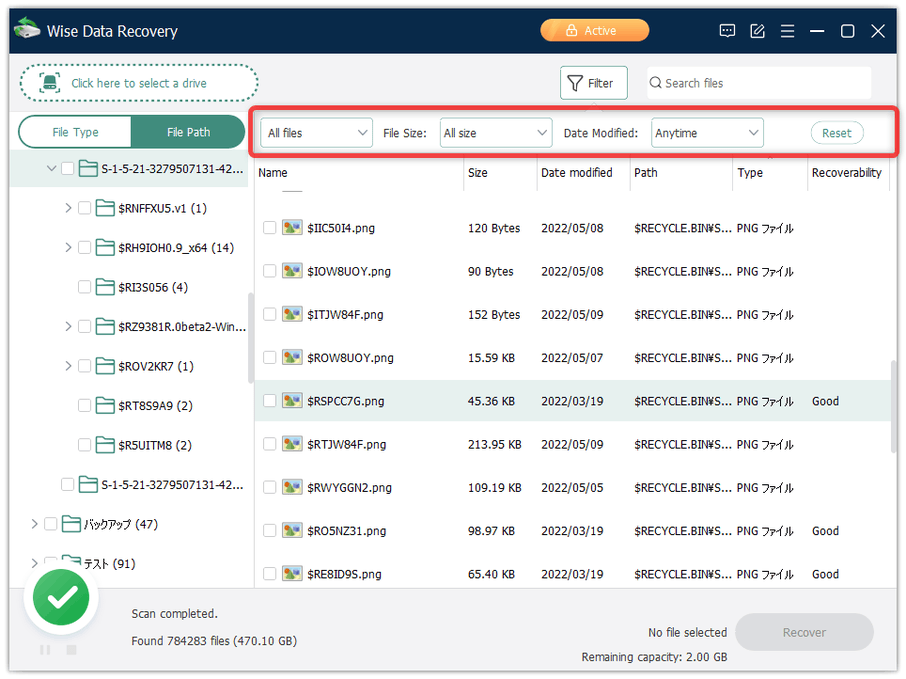Expand the $RZ9381R.0beta2-Win folder
Image resolution: width=906 pixels, height=679 pixels.
(68, 327)
